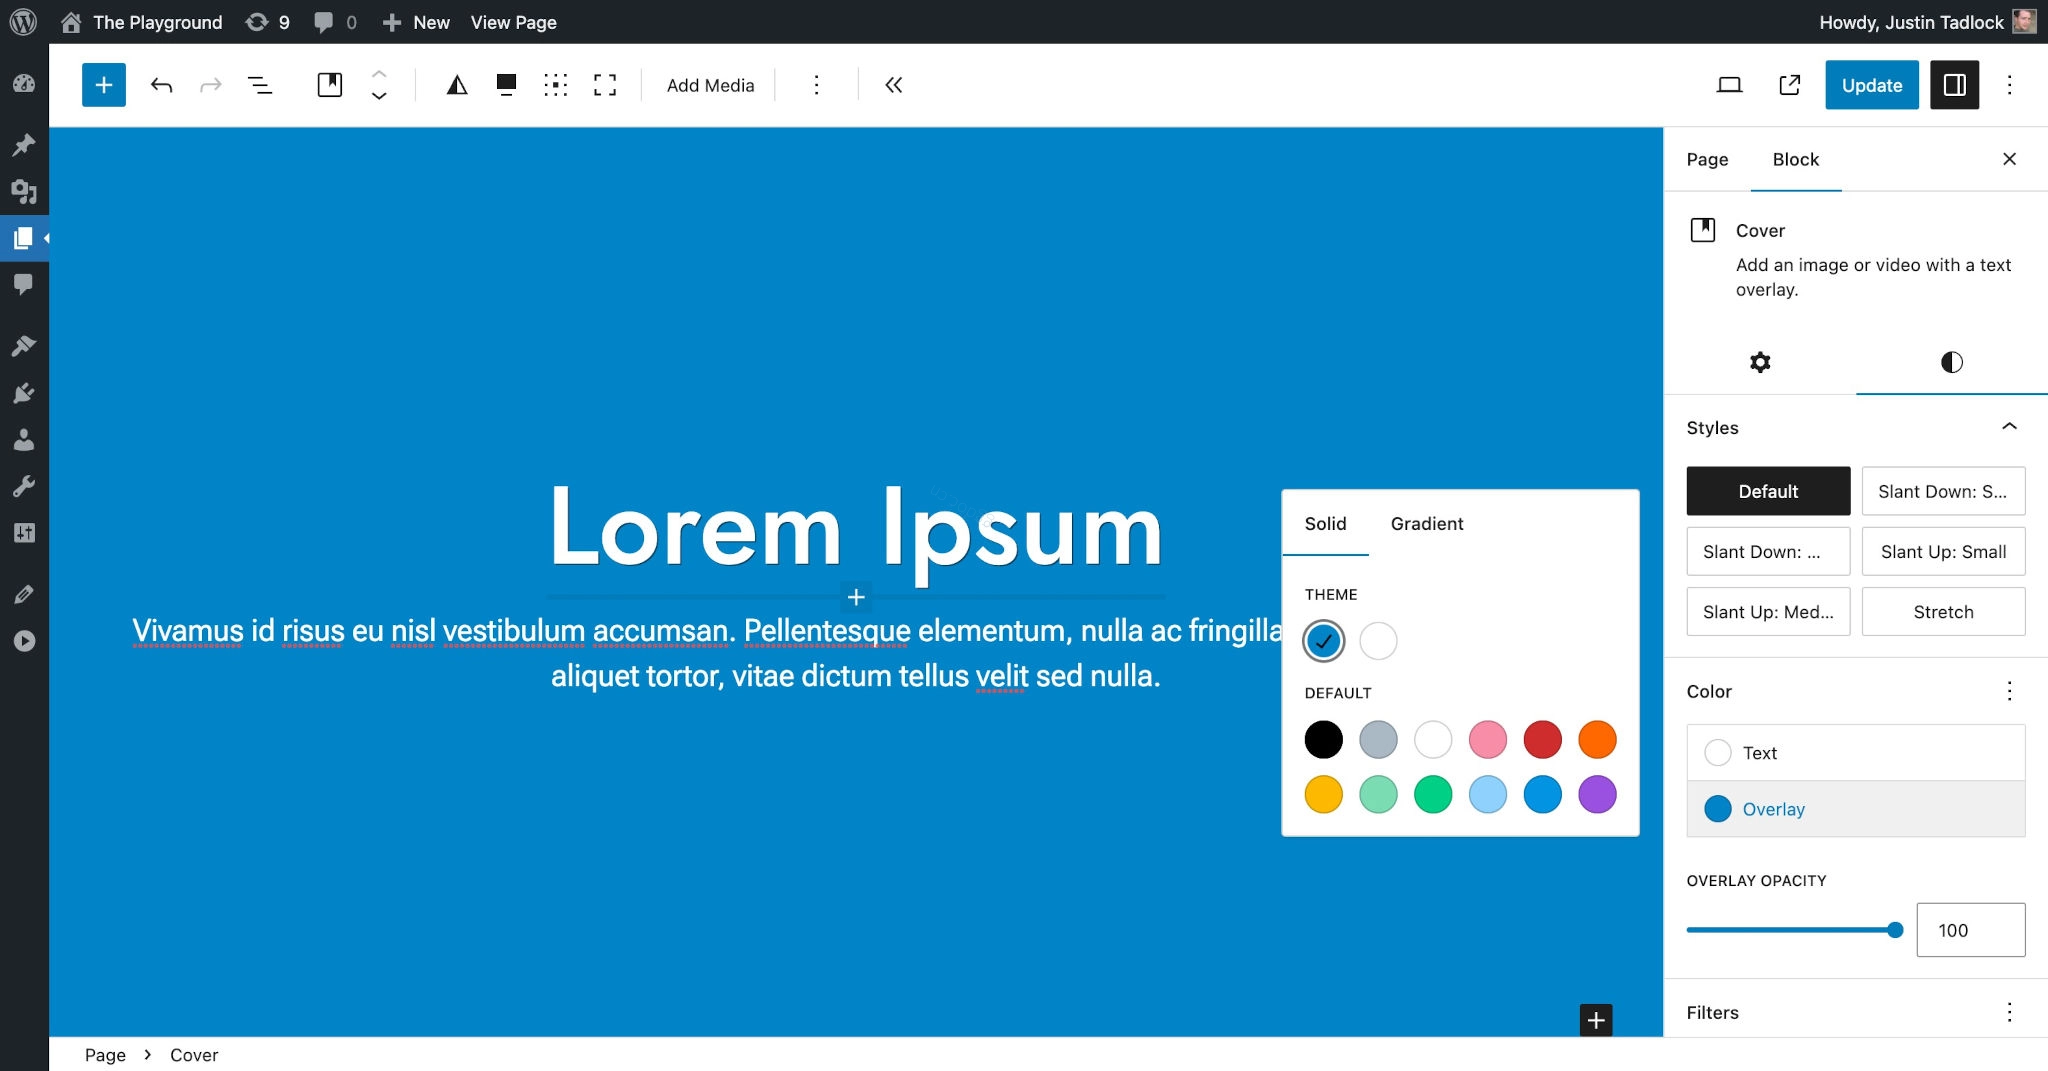The width and height of the screenshot is (2048, 1071).
Task: Collapse the block toolbar with double chevron
Action: (894, 85)
